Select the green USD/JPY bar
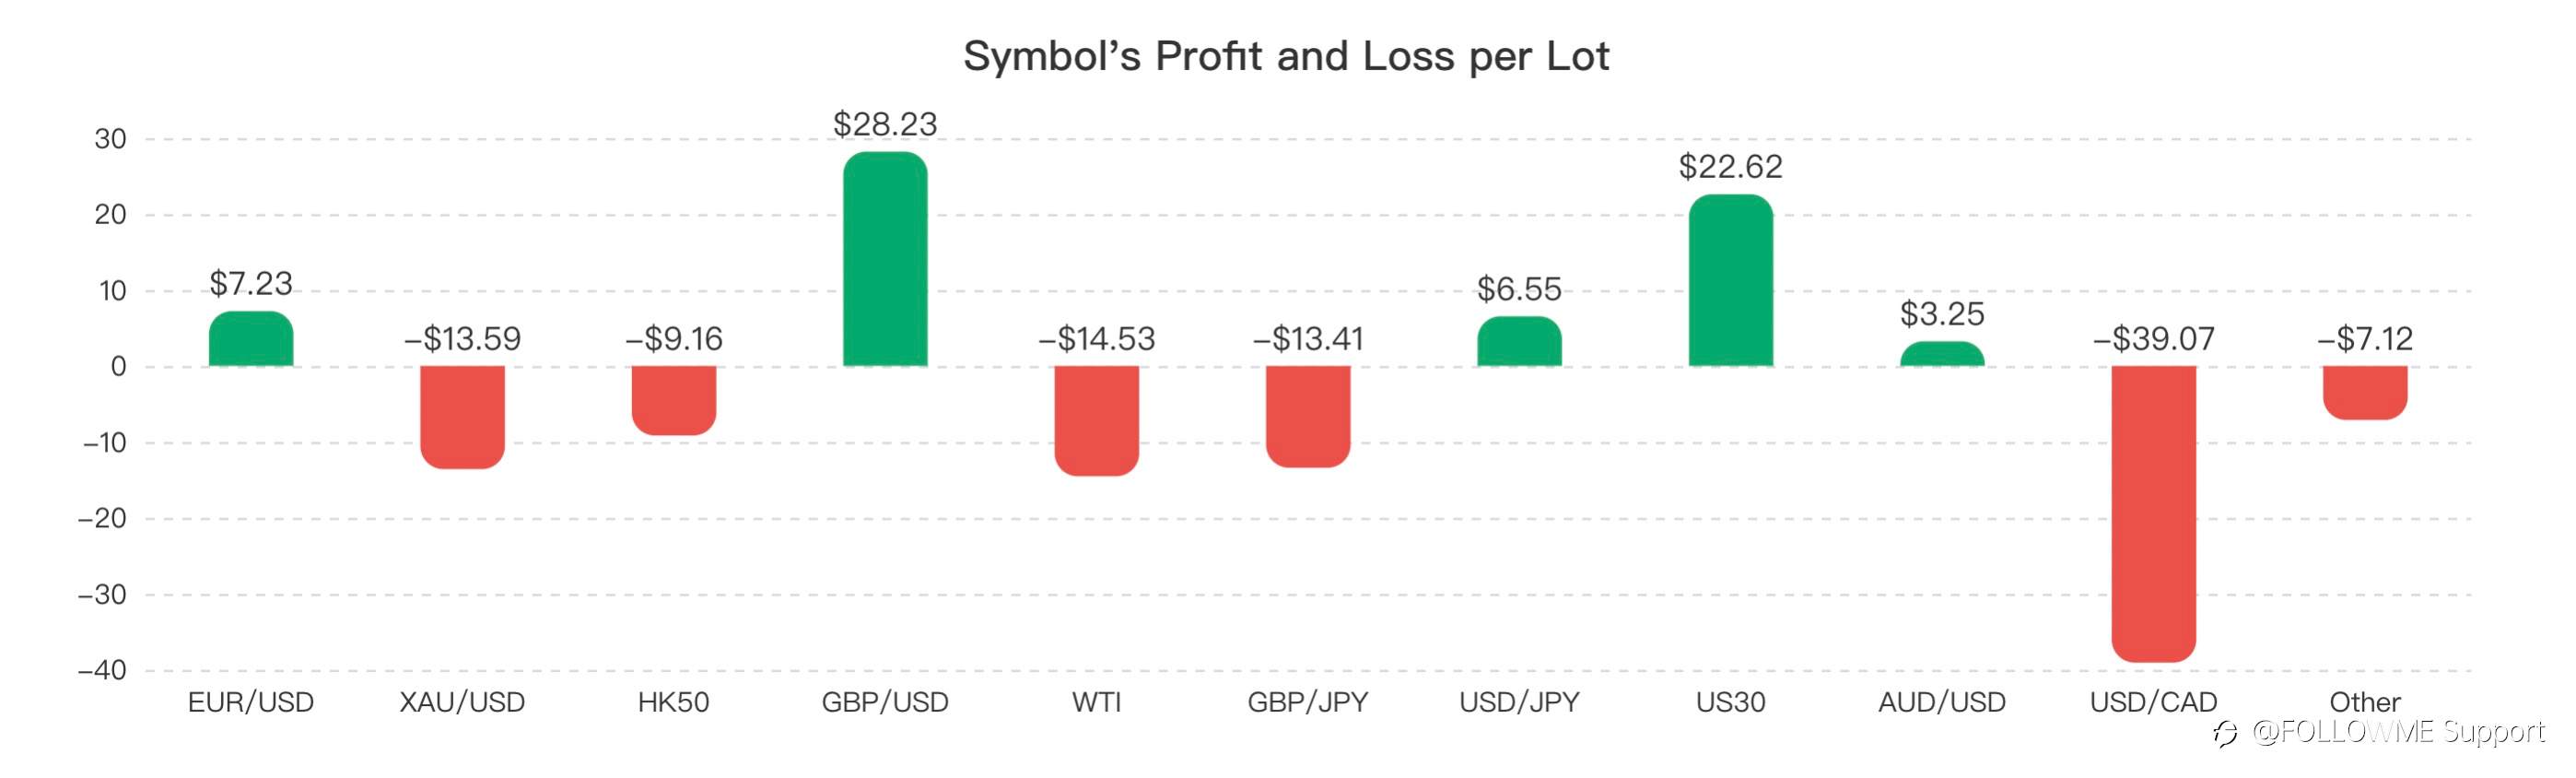The width and height of the screenshot is (2576, 778). 1519,341
